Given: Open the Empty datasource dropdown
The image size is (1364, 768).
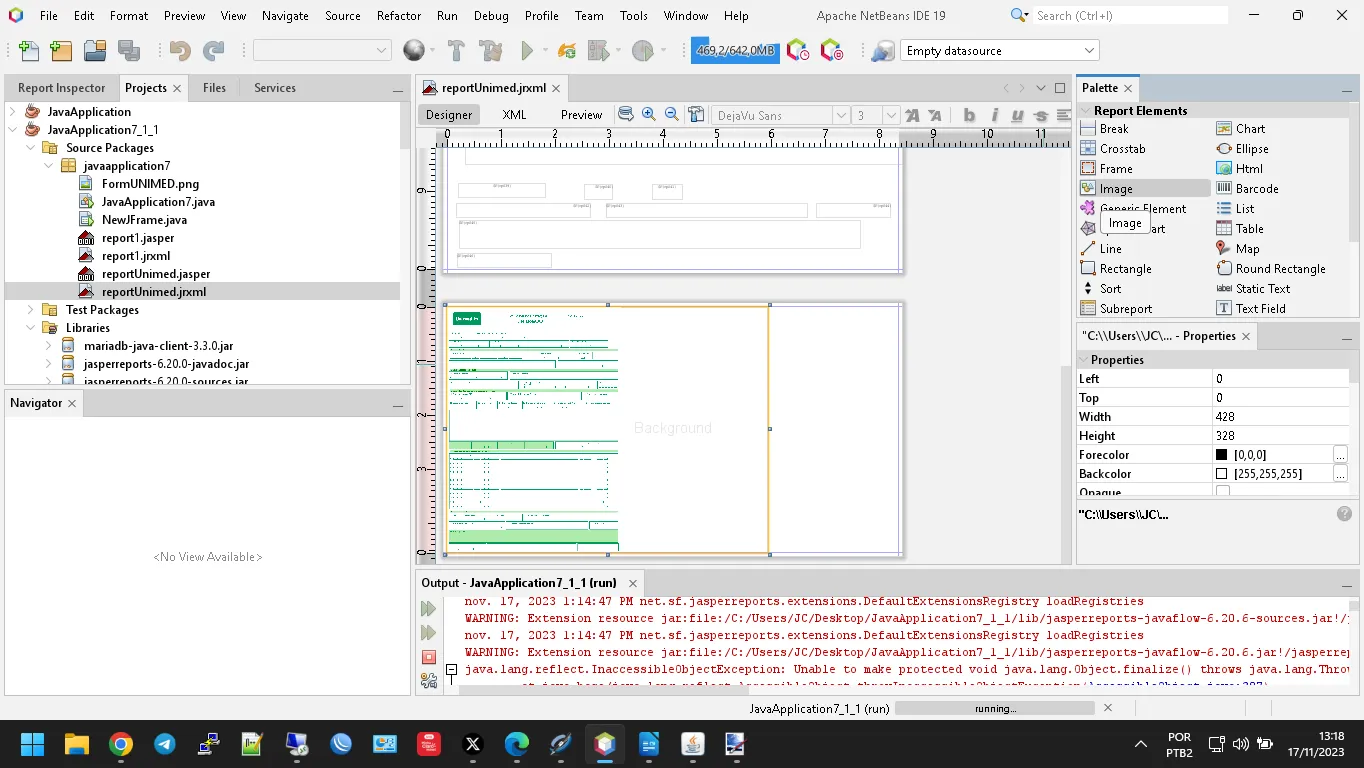Looking at the screenshot, I should tap(1089, 51).
